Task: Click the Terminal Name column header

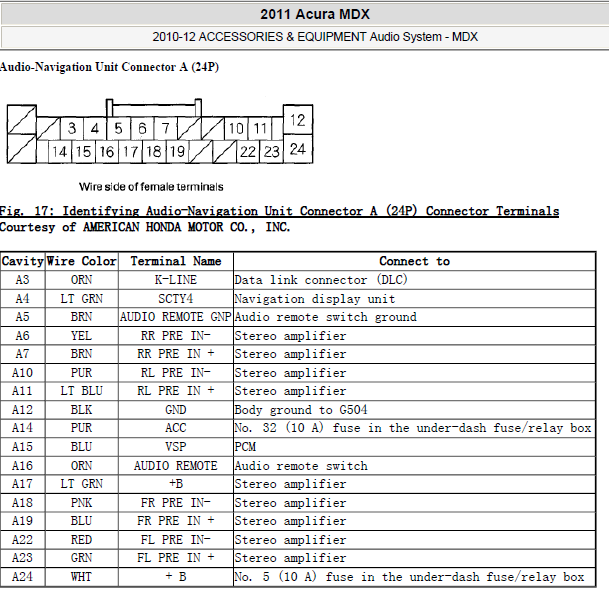Action: 176,261
